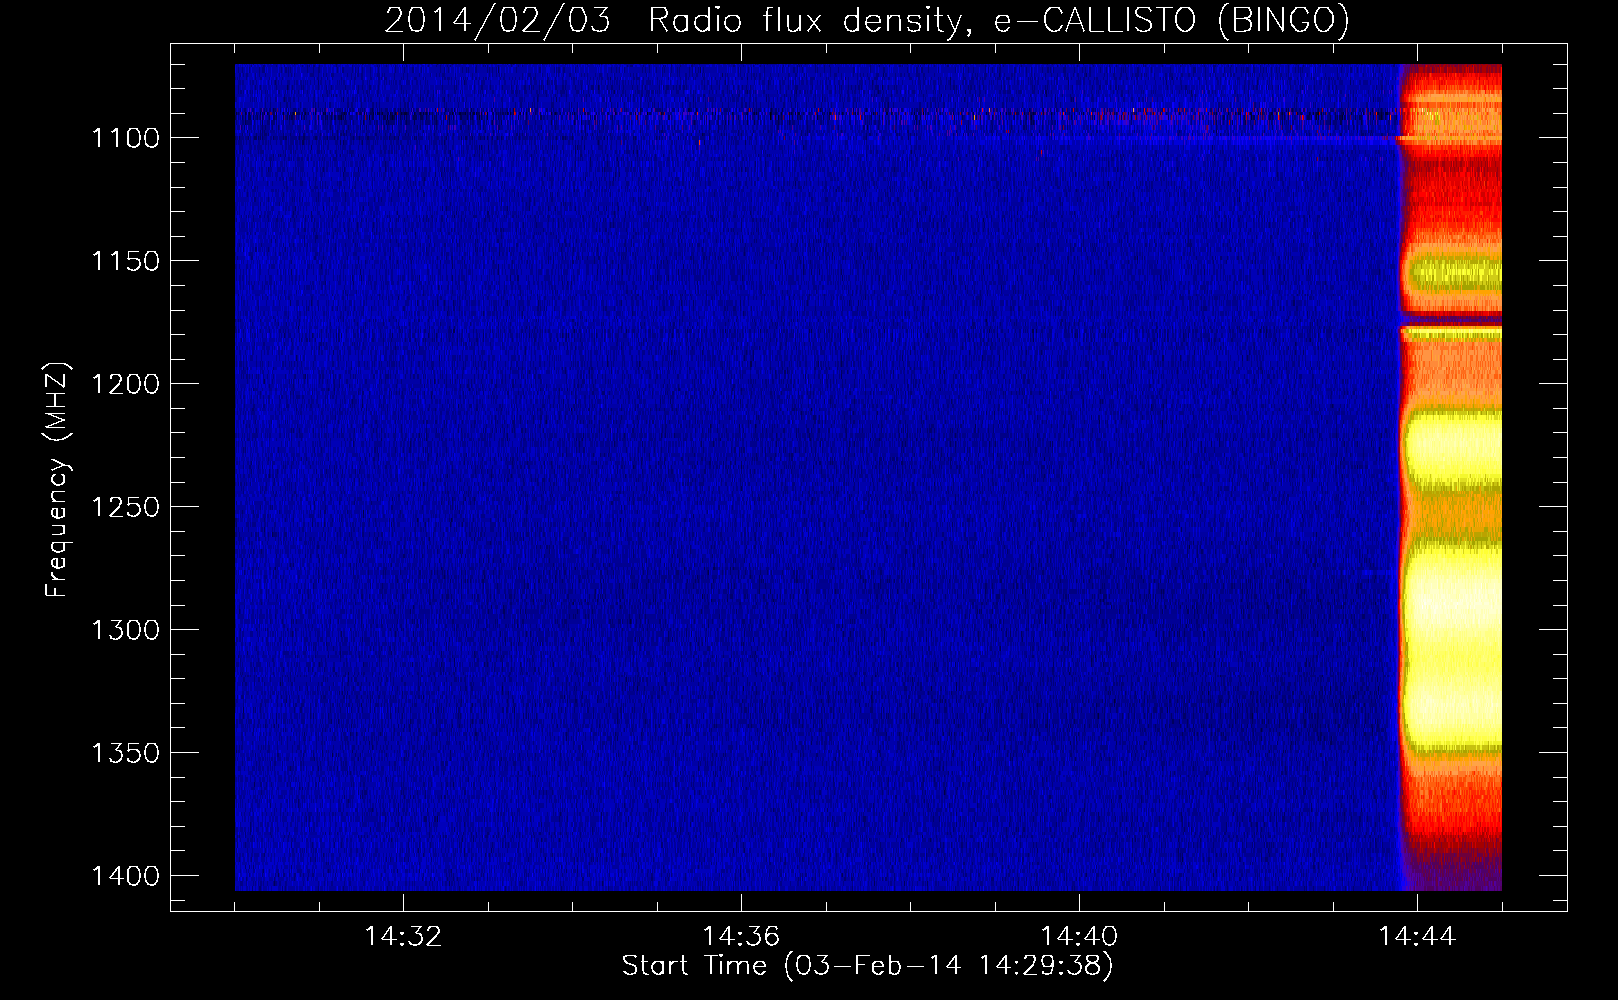The height and width of the screenshot is (1000, 1618).
Task: Click the 14:36 time tick label
Action: pos(741,937)
